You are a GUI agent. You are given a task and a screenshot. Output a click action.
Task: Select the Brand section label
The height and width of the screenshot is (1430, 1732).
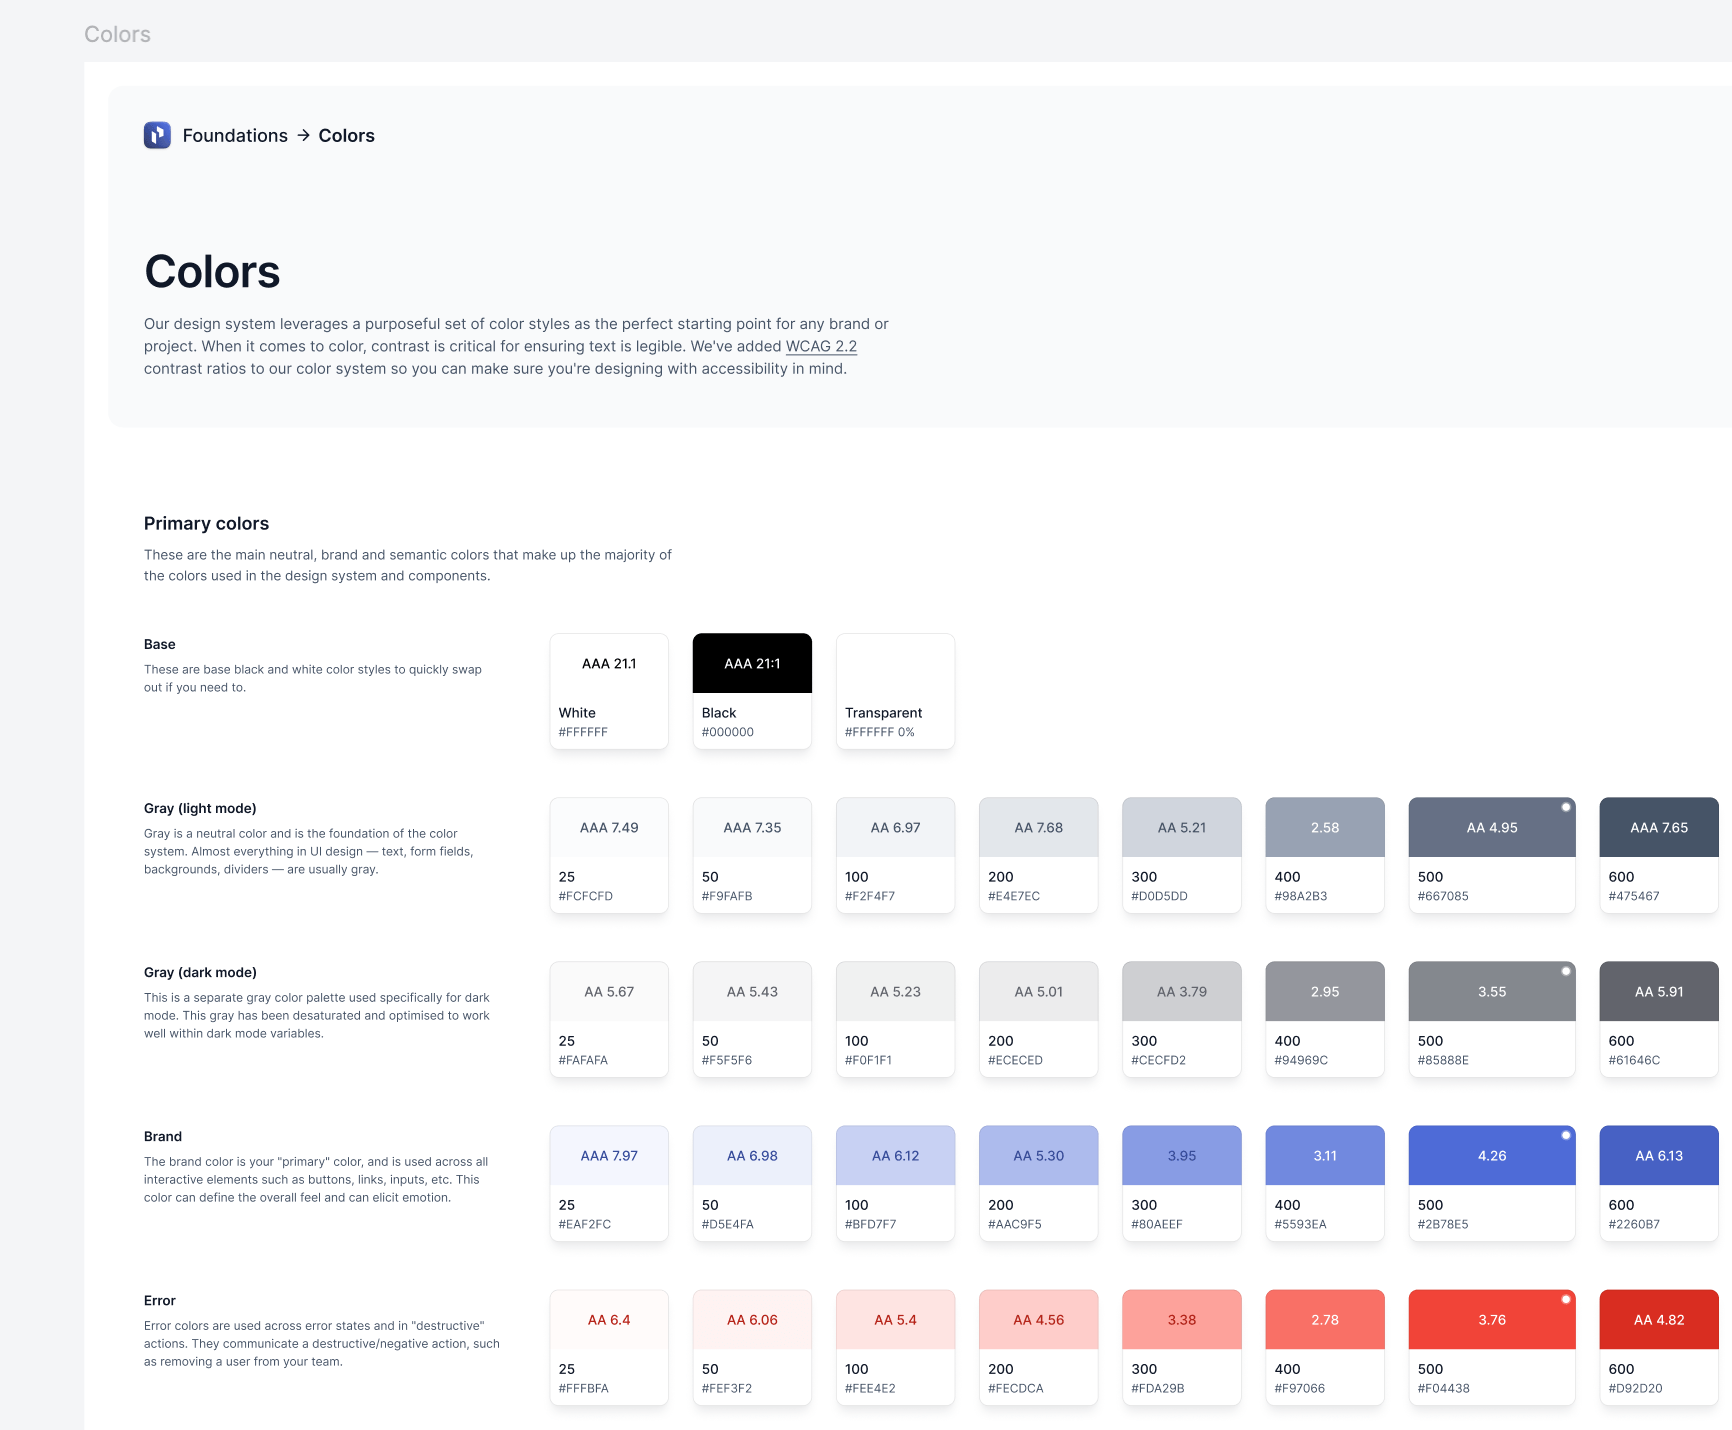tap(163, 1136)
